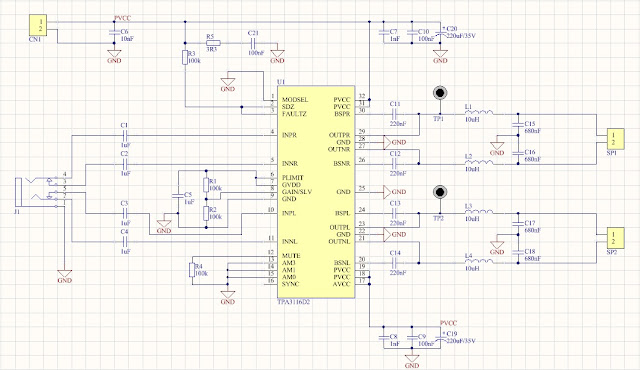Image resolution: width=640 pixels, height=370 pixels.
Task: Select filter capacitor C17
Action: (x=518, y=224)
